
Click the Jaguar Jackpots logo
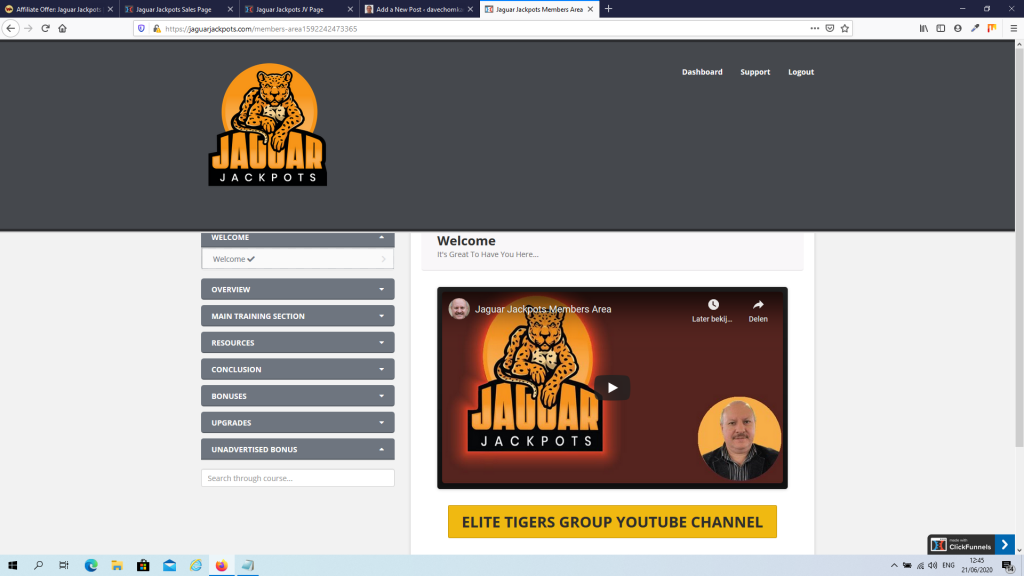click(x=268, y=125)
